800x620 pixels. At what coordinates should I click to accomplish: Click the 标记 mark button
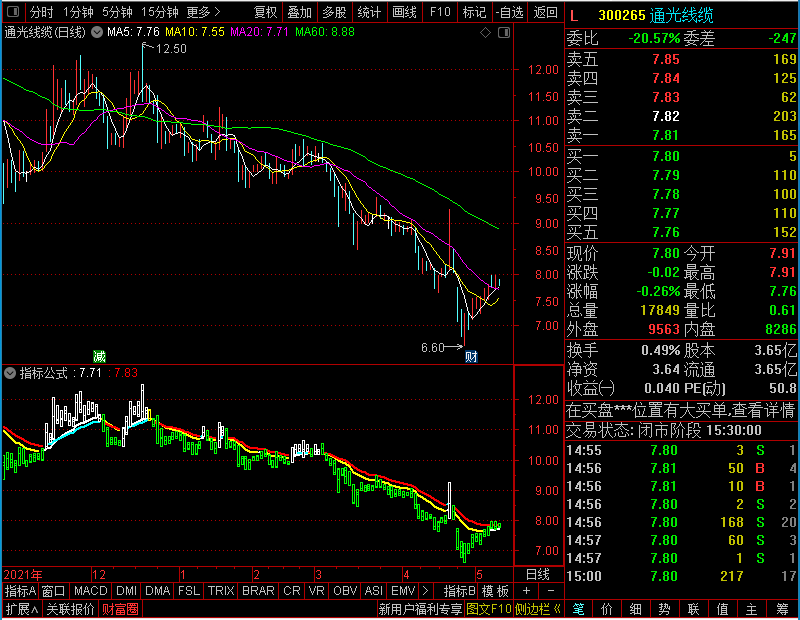[x=474, y=12]
